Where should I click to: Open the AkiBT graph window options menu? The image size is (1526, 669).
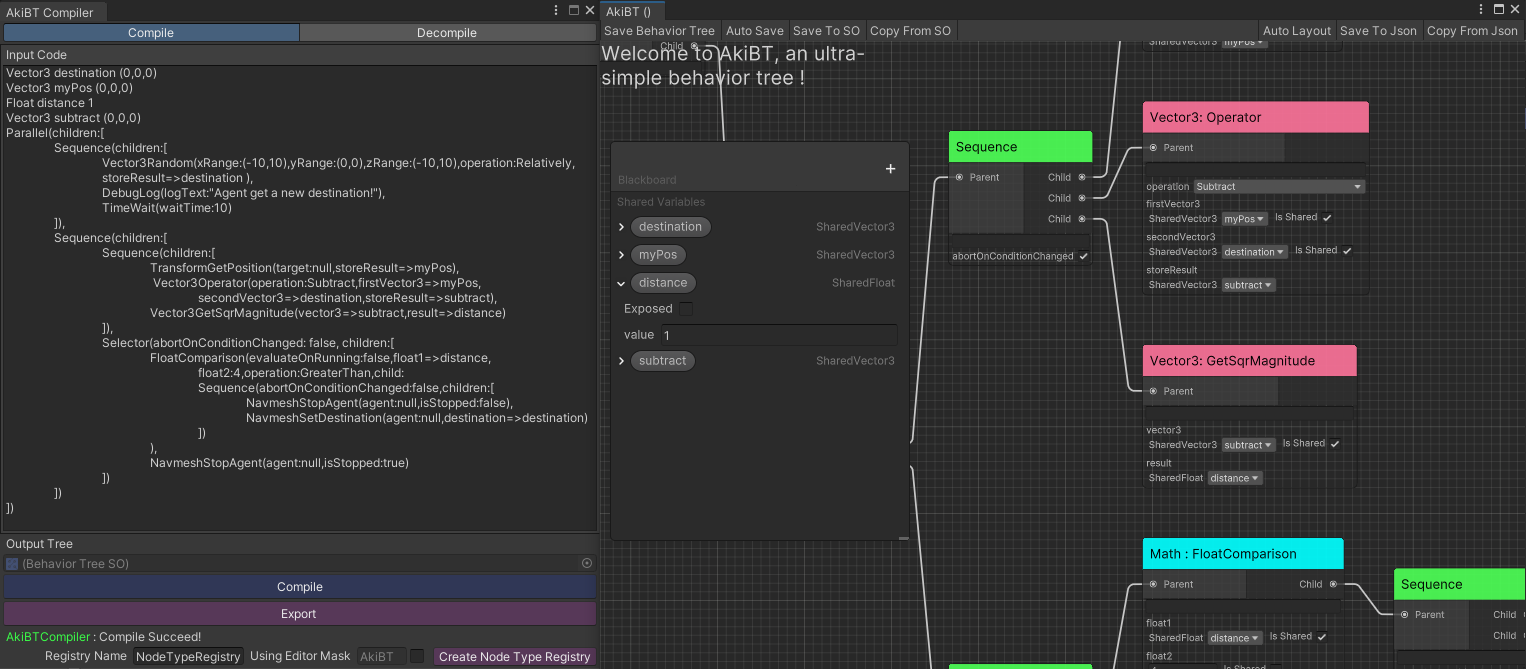(1480, 10)
